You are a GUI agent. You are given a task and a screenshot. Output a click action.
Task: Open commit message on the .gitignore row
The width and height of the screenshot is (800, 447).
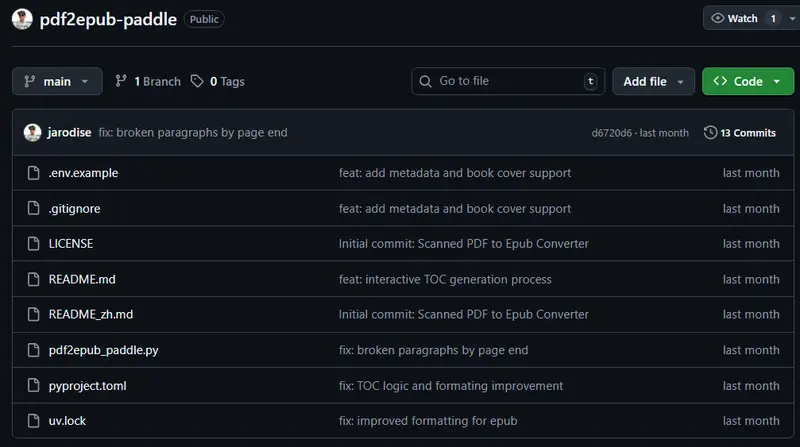455,209
